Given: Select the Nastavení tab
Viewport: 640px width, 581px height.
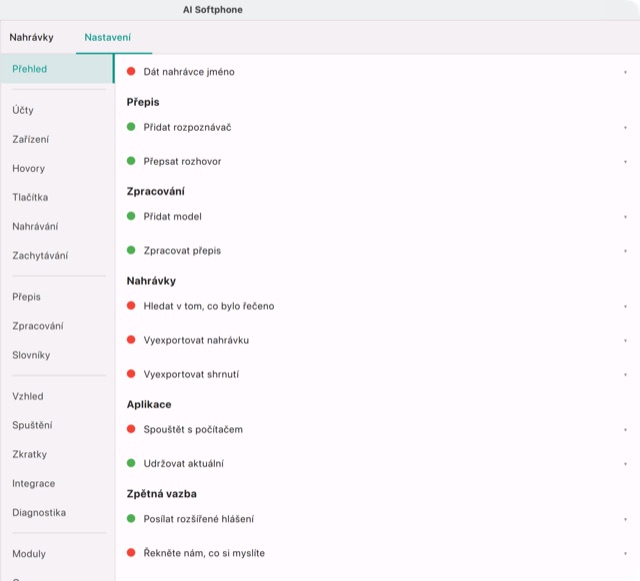Looking at the screenshot, I should (107, 38).
